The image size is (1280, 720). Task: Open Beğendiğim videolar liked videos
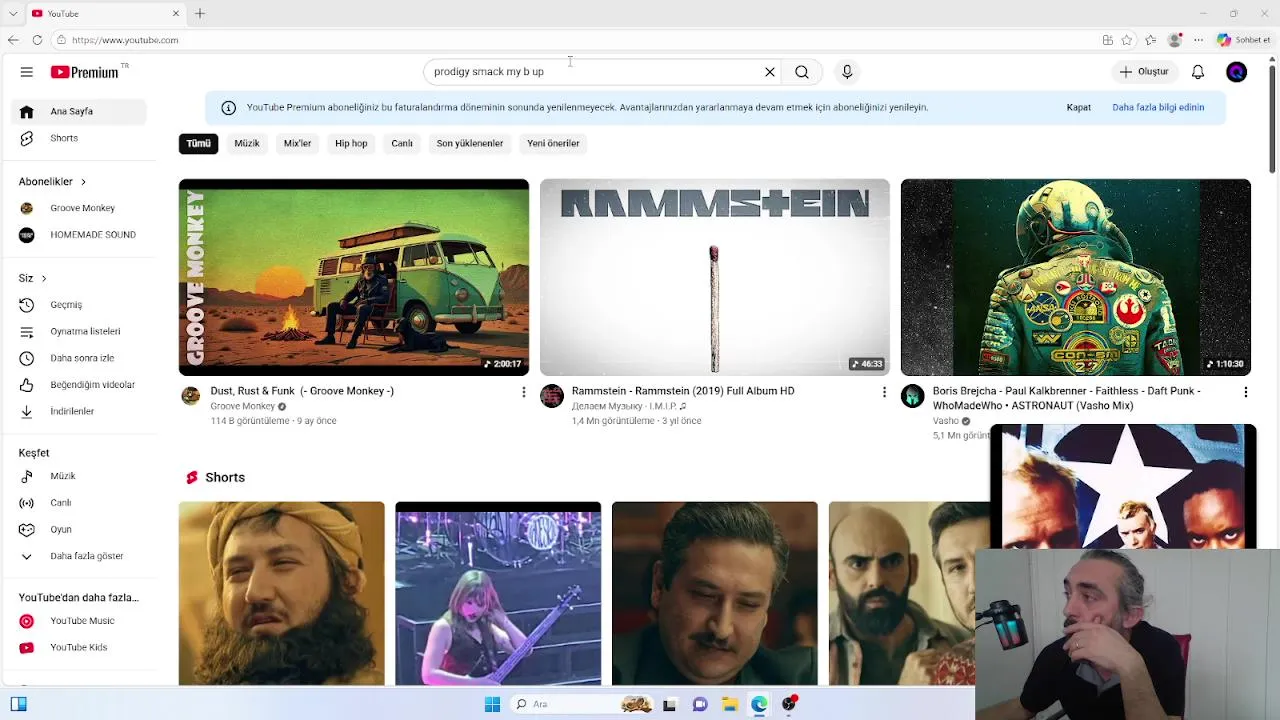[x=78, y=385]
